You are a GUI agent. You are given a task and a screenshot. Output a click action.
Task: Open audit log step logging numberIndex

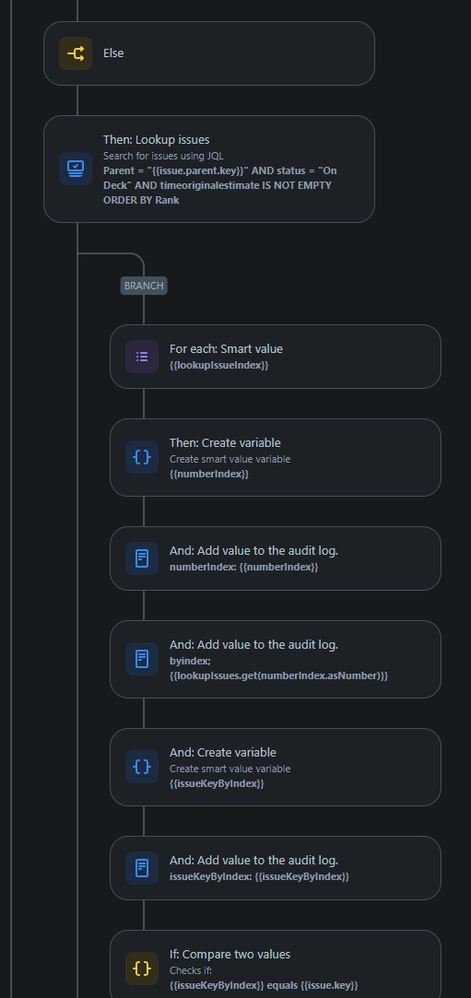pyautogui.click(x=275, y=558)
